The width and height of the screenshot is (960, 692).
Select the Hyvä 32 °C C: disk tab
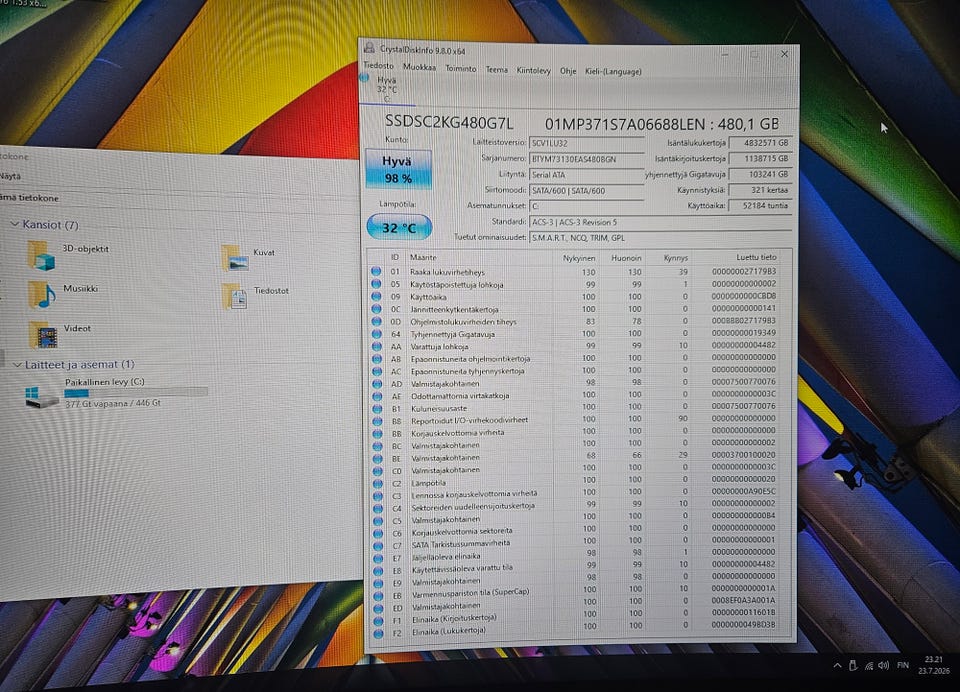pos(381,89)
